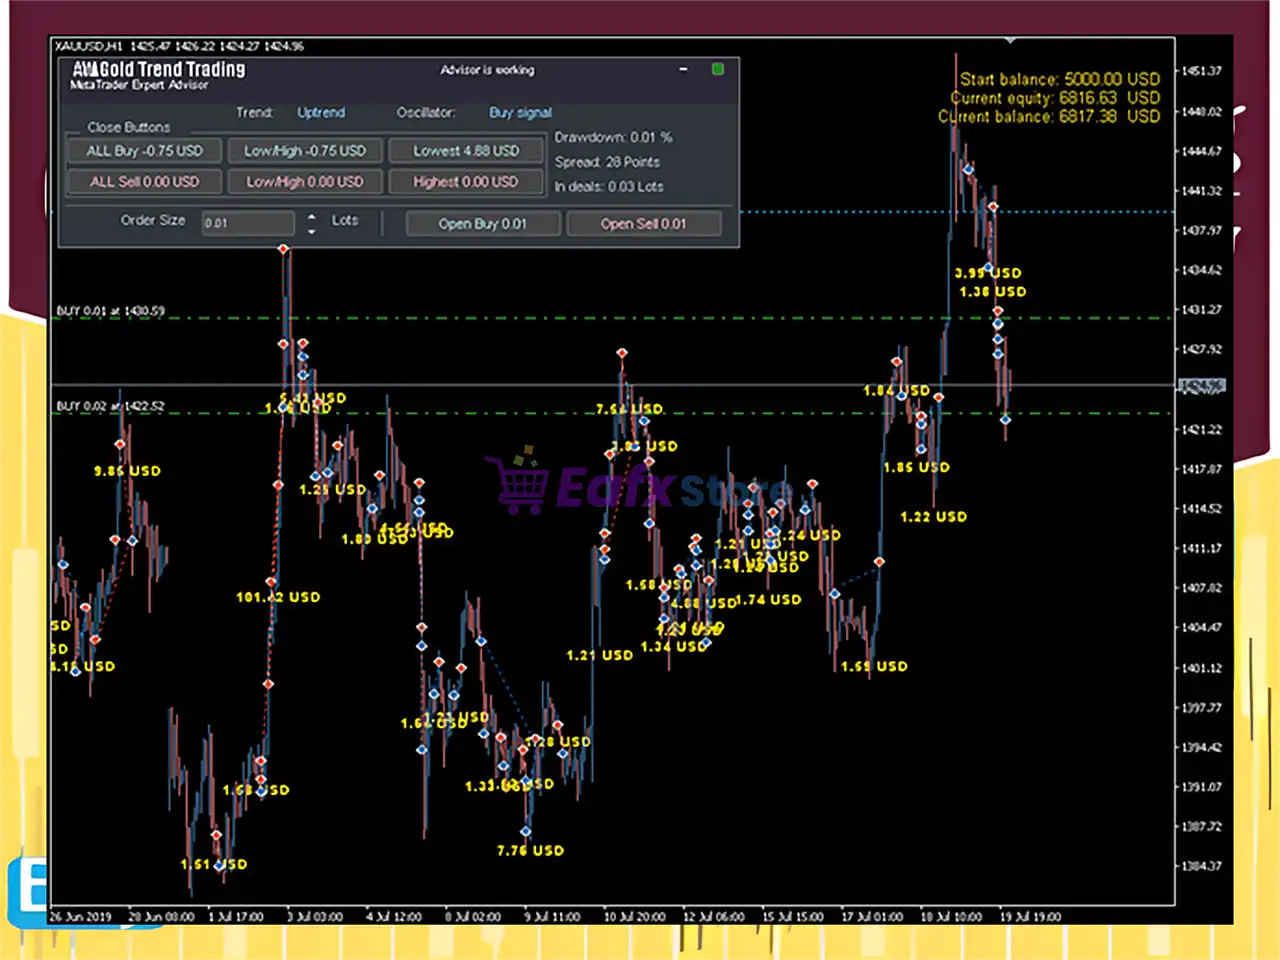The image size is (1280, 960).
Task: Select the BUY 0.01 at 1430.59 order line
Action: pos(111,311)
